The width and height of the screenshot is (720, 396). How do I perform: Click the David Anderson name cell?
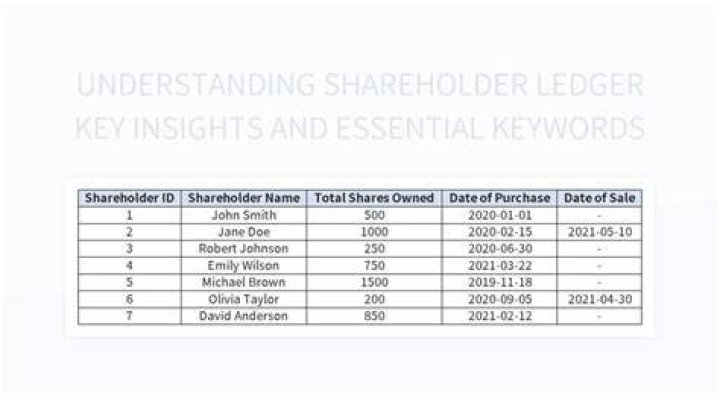point(243,316)
